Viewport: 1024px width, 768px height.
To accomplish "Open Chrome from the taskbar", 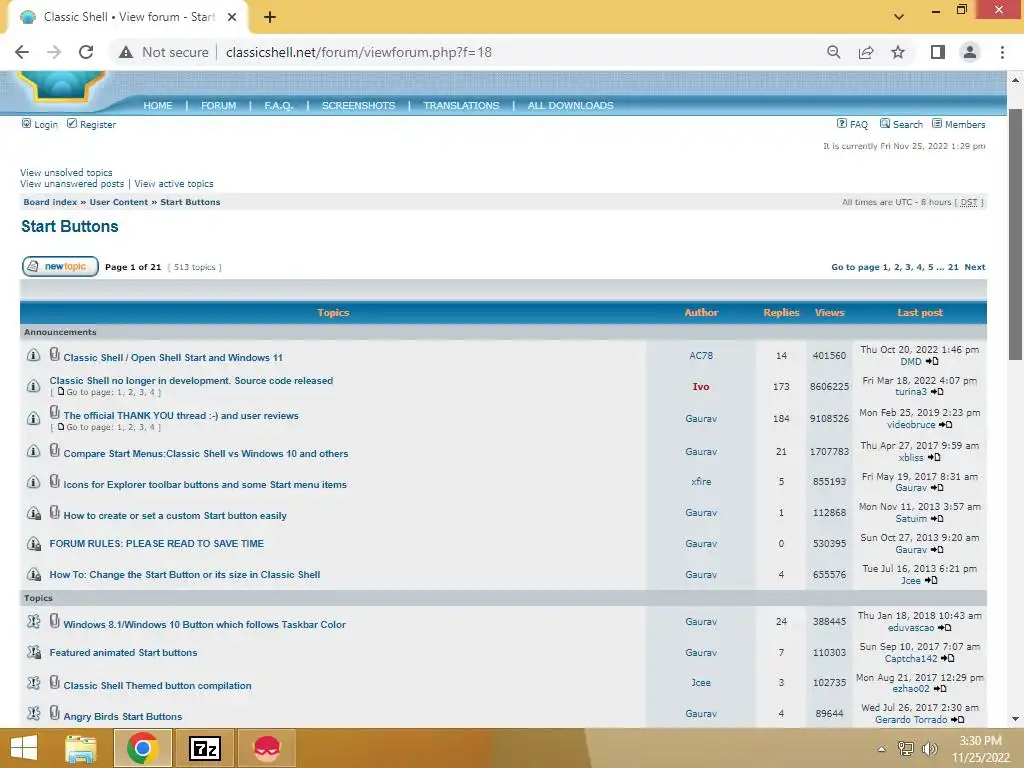I will [x=142, y=748].
